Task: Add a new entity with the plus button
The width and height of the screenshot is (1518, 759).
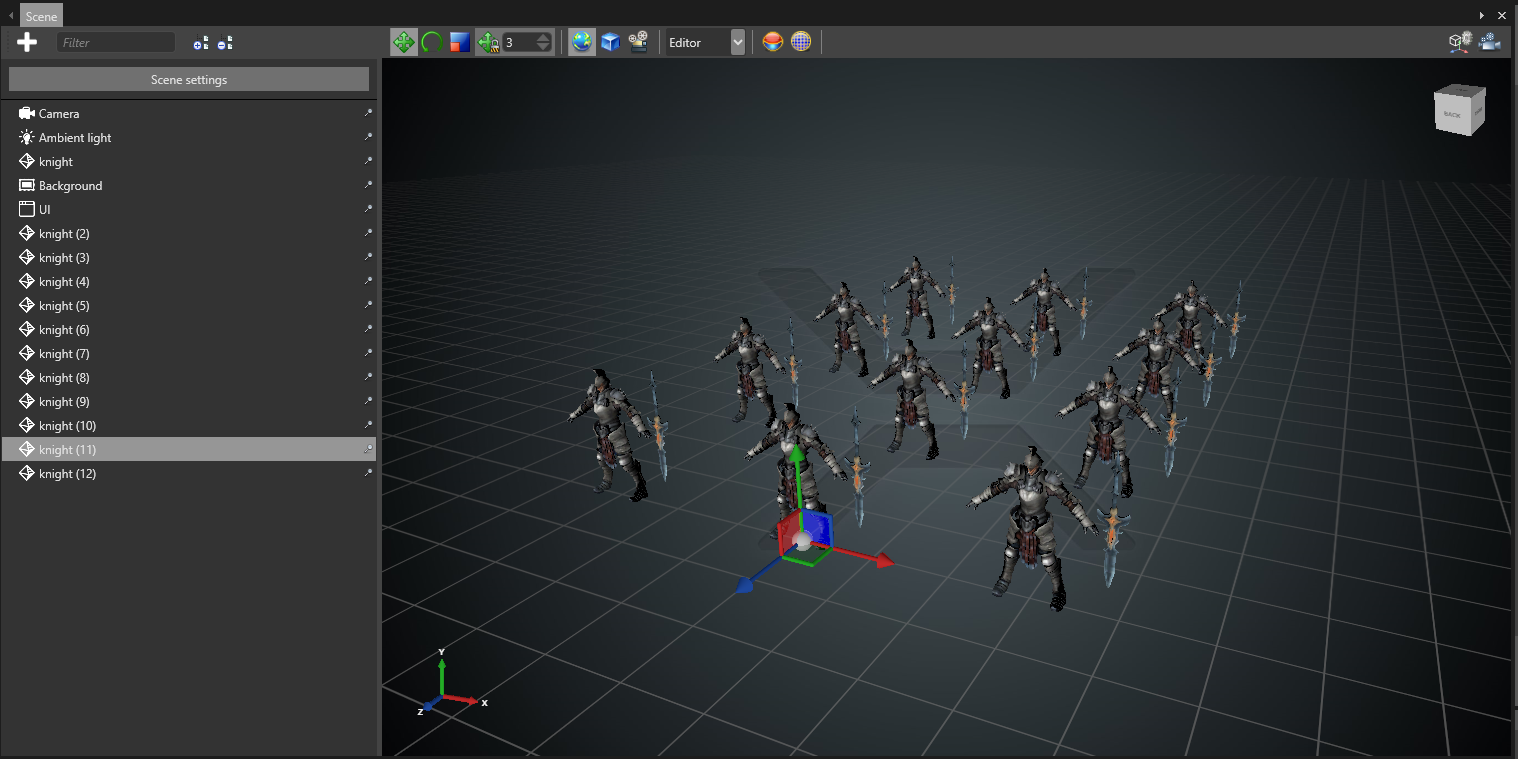Action: [x=27, y=42]
